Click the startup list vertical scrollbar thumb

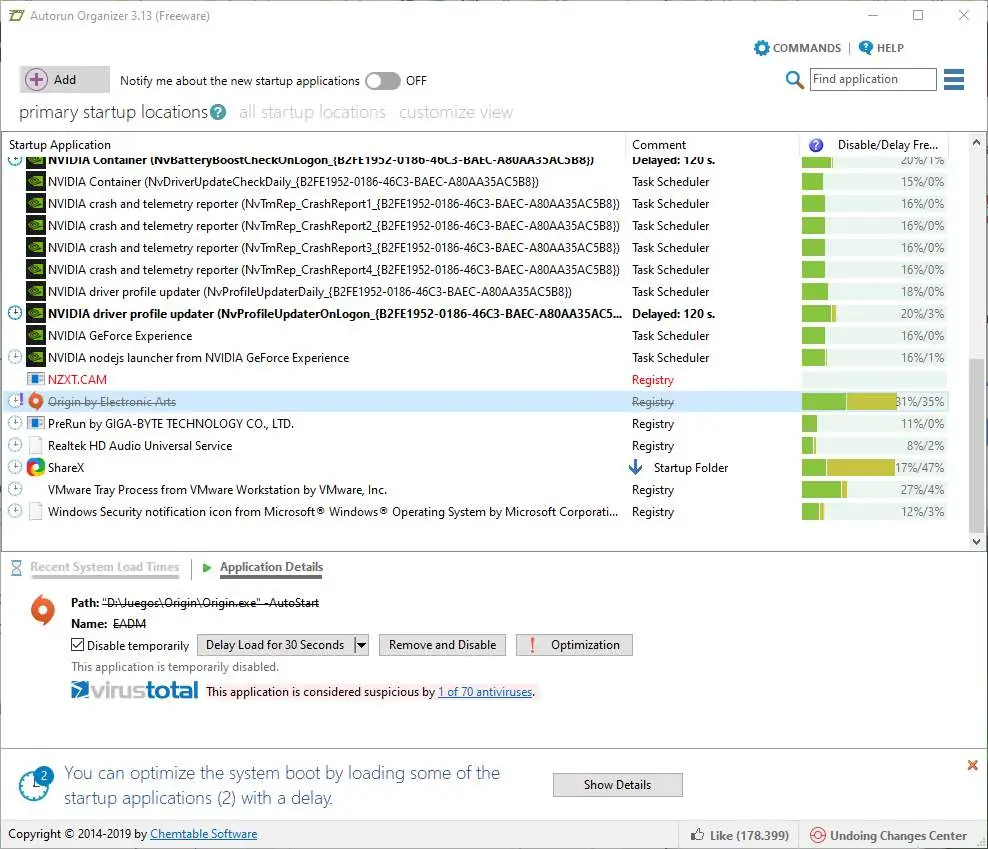point(976,444)
